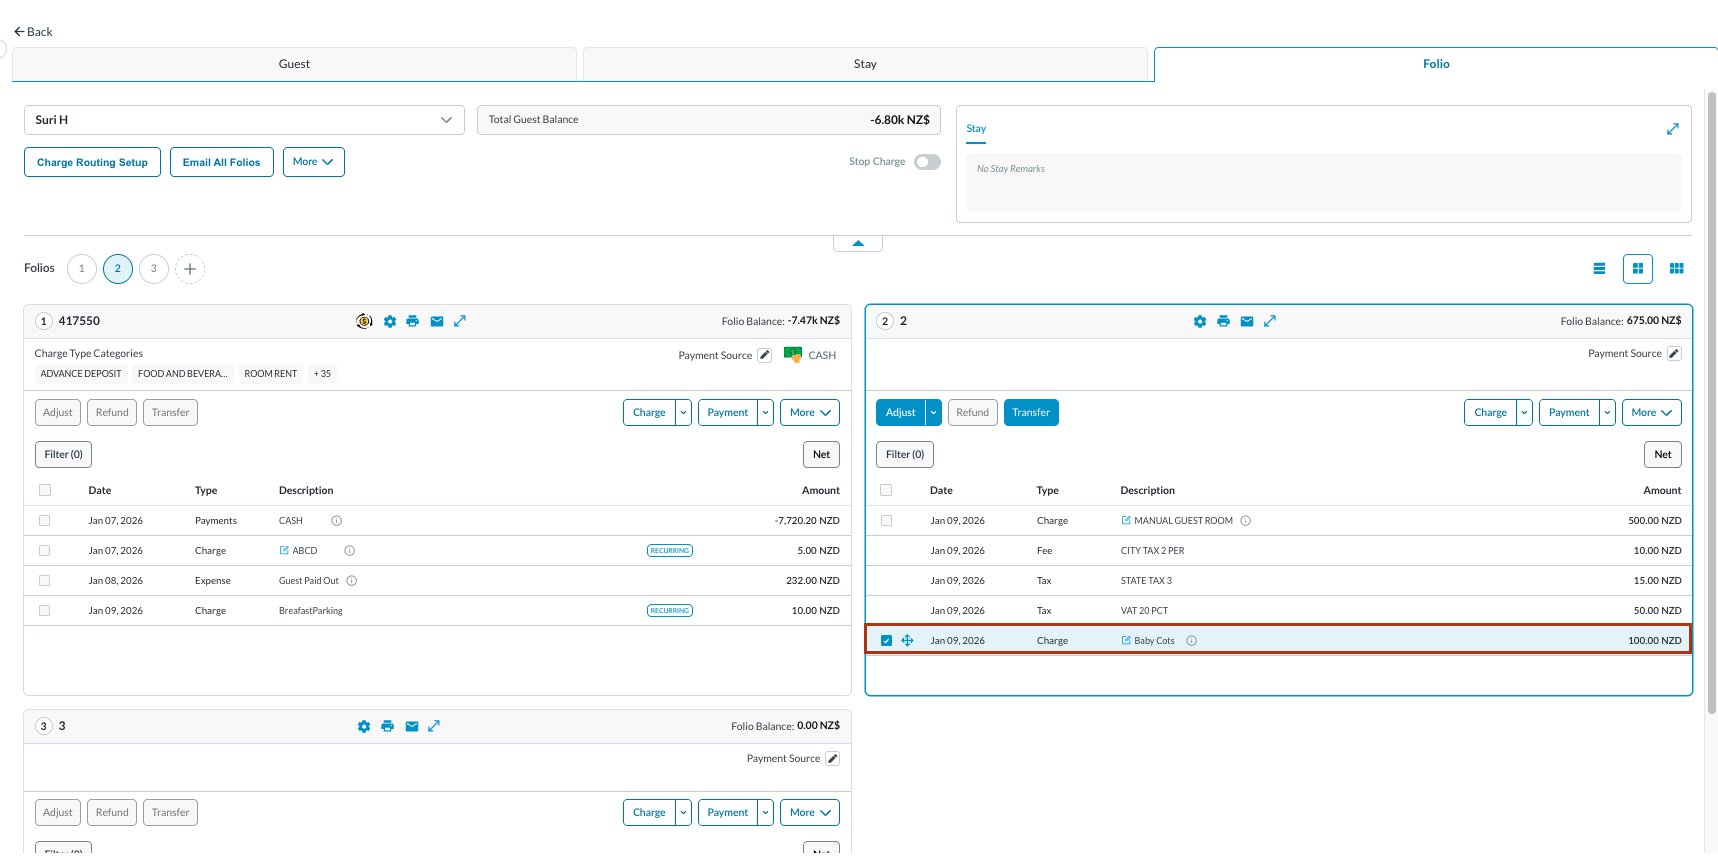Expand the Stay remarks panel
The image size is (1718, 865).
[1672, 129]
